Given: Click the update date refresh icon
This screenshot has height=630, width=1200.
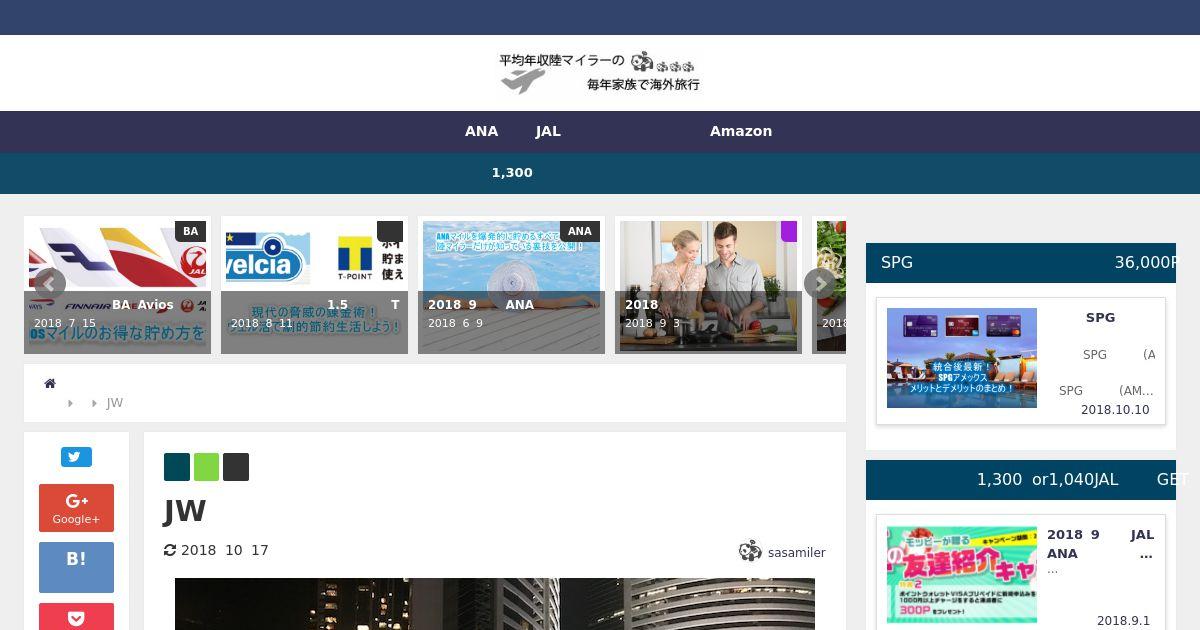Looking at the screenshot, I should (170, 550).
